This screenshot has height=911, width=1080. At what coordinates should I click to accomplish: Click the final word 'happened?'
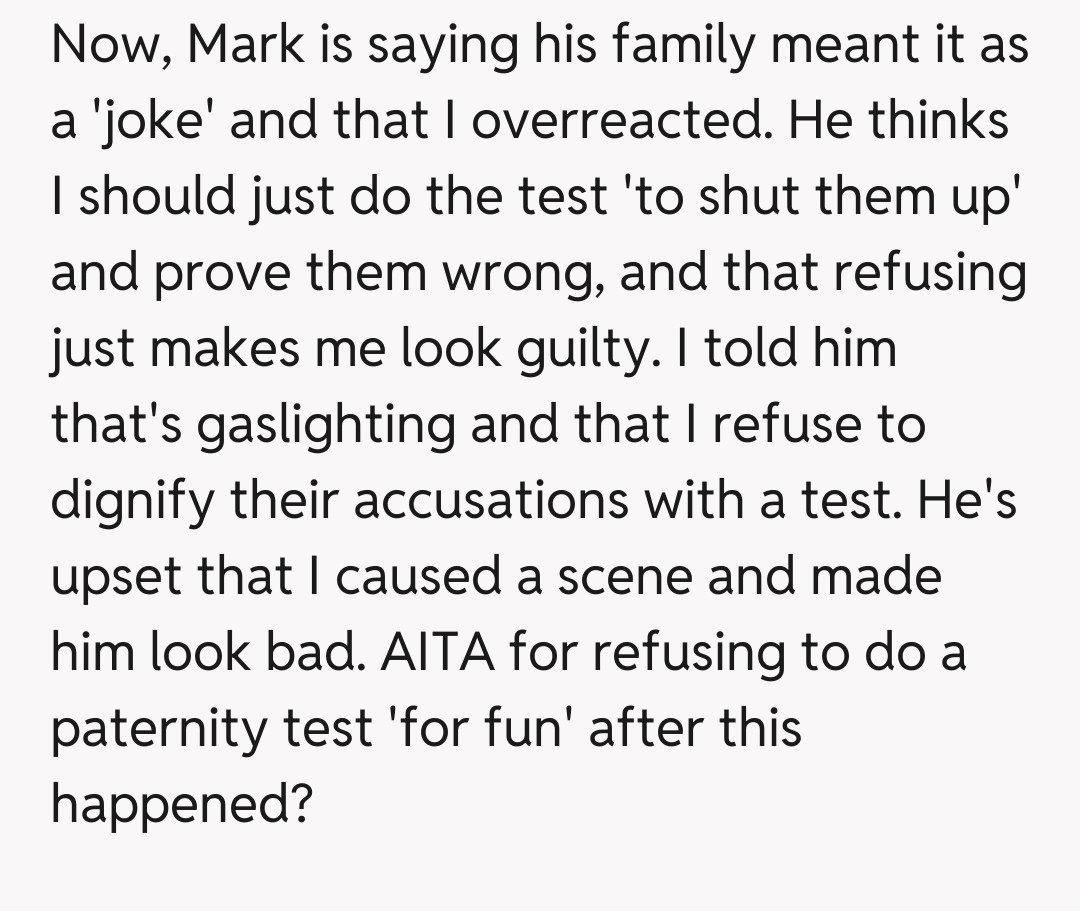tap(178, 805)
